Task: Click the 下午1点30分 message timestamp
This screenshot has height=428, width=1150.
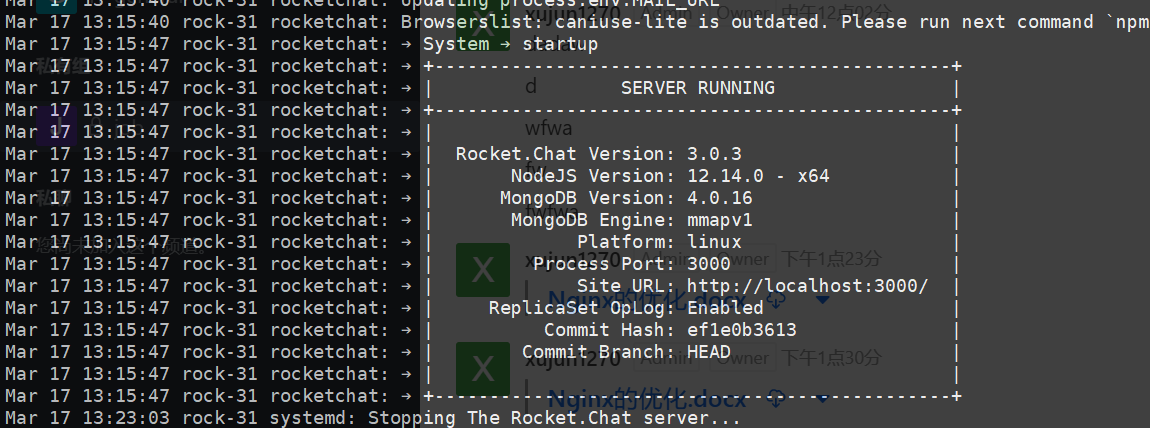Action: tap(831, 358)
